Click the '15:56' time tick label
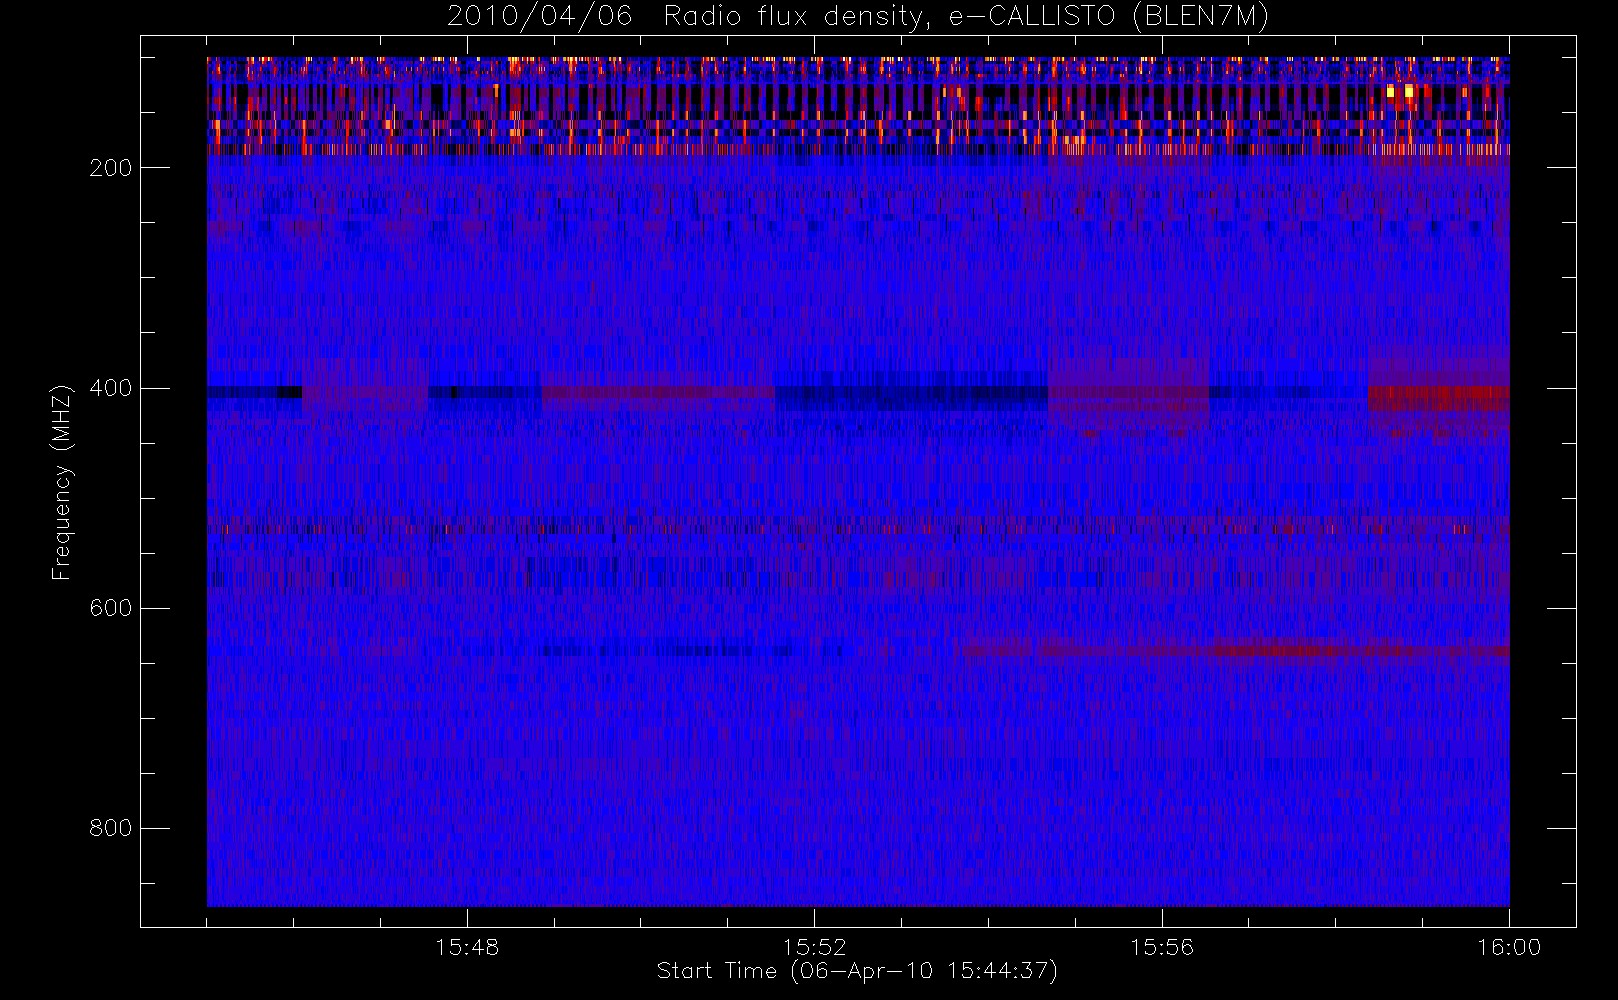Image resolution: width=1618 pixels, height=1000 pixels. [x=1162, y=947]
